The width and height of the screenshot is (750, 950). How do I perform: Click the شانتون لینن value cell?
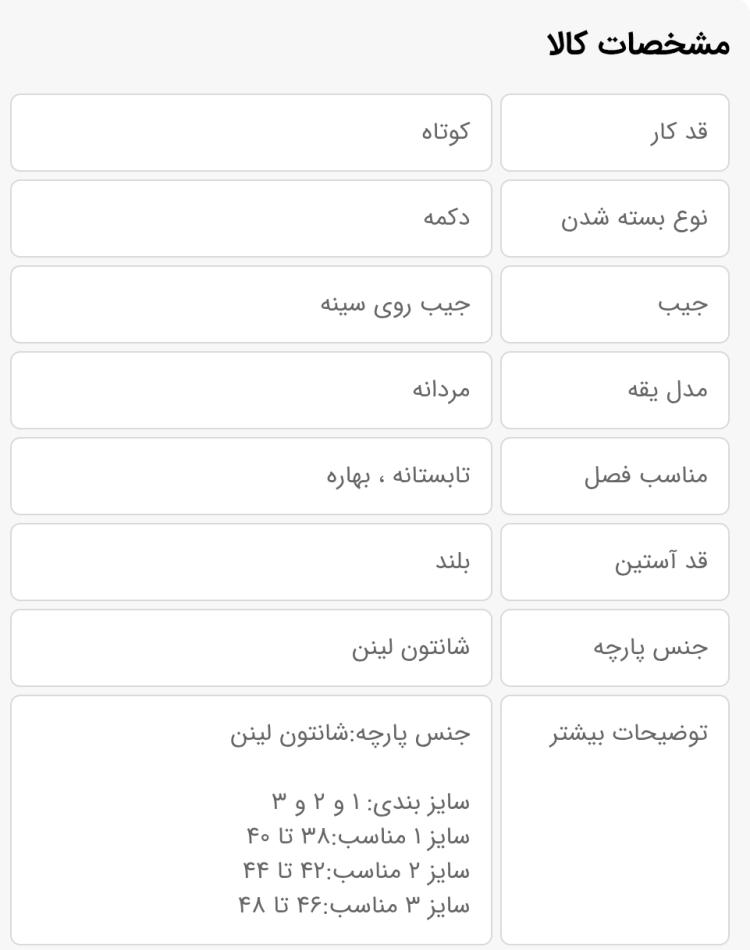click(251, 649)
